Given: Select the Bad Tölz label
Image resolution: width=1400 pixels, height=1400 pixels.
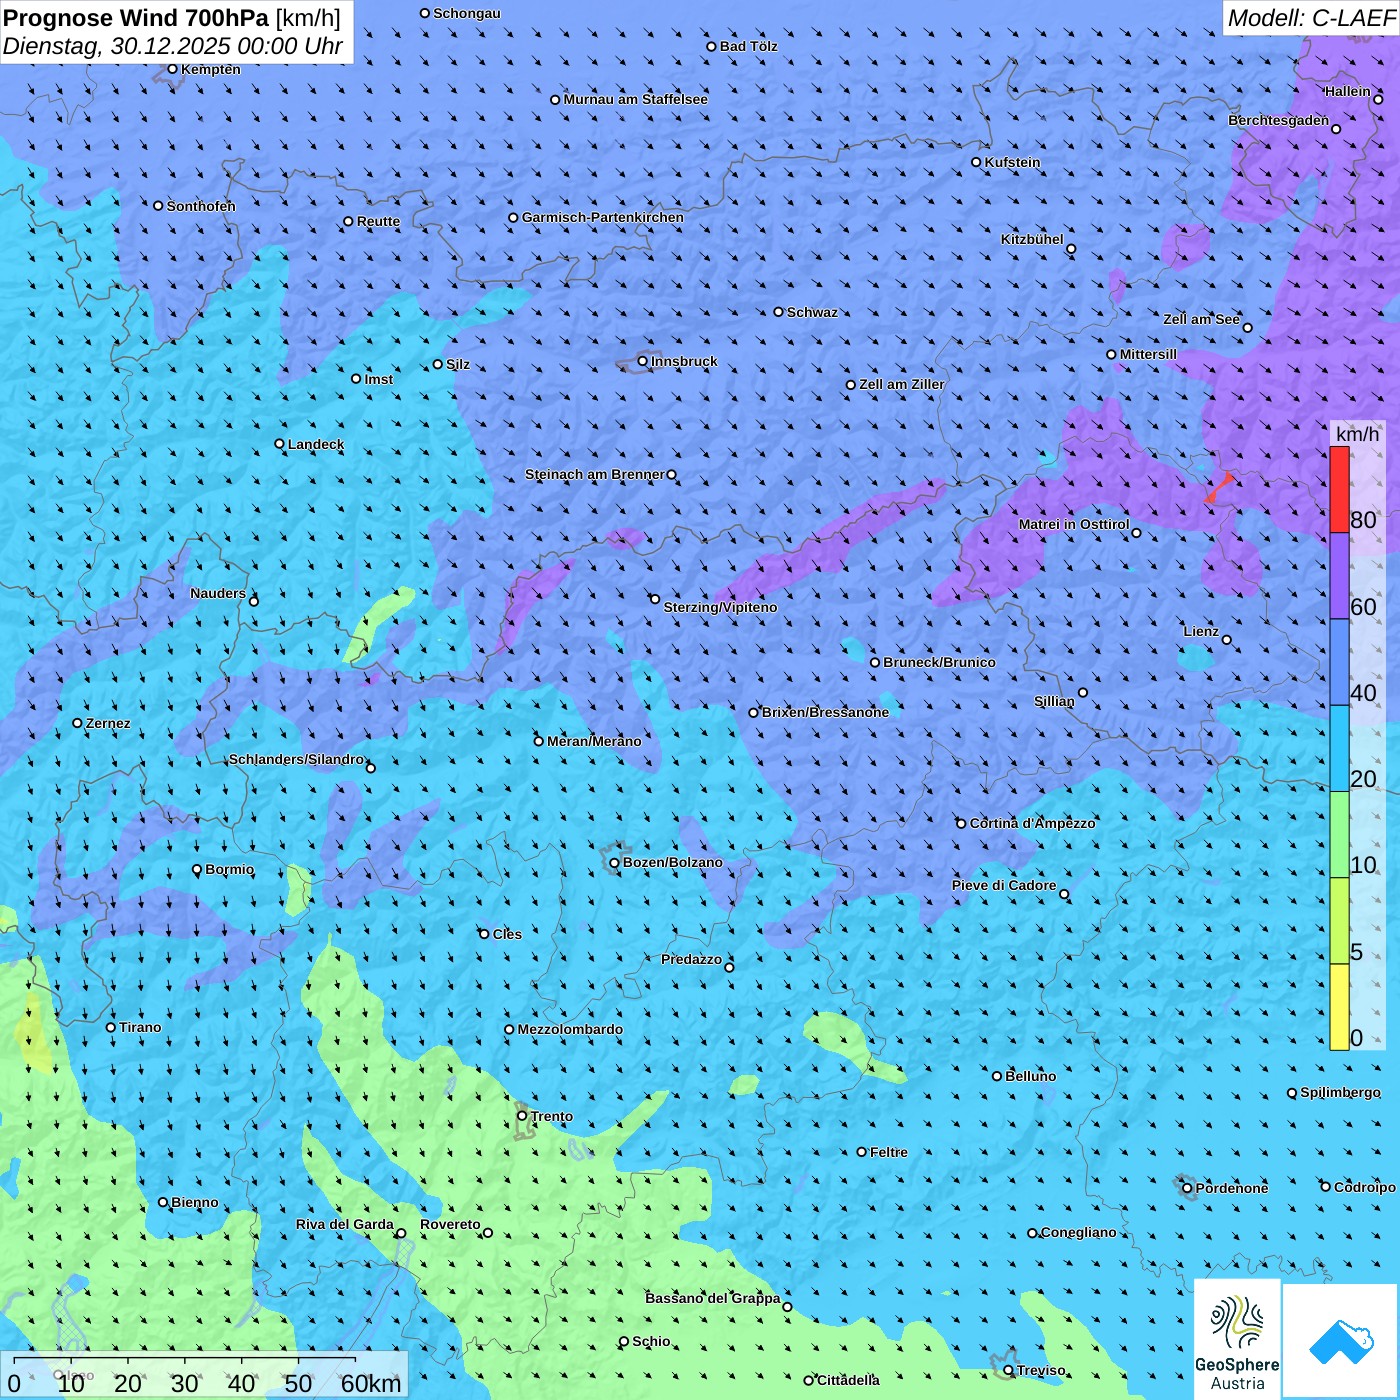Looking at the screenshot, I should coord(748,46).
